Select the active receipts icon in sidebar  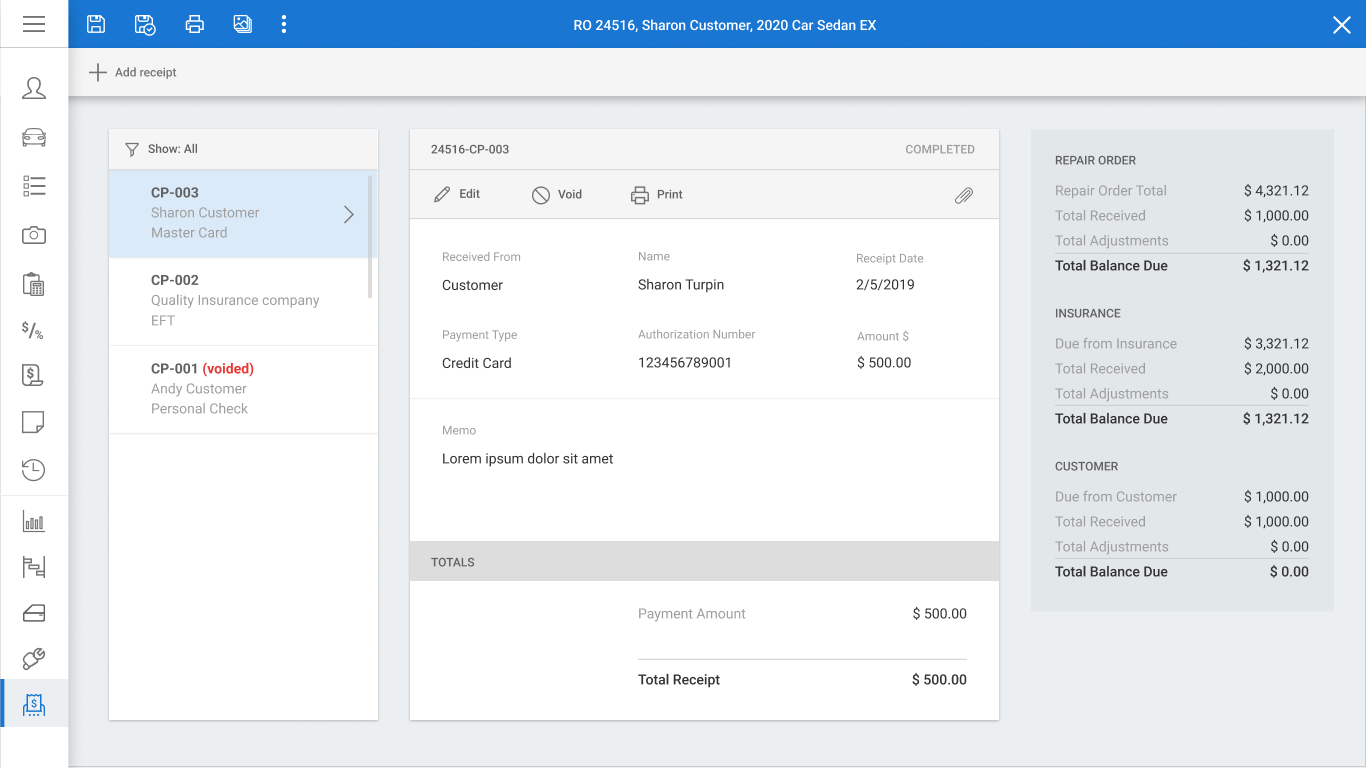34,705
